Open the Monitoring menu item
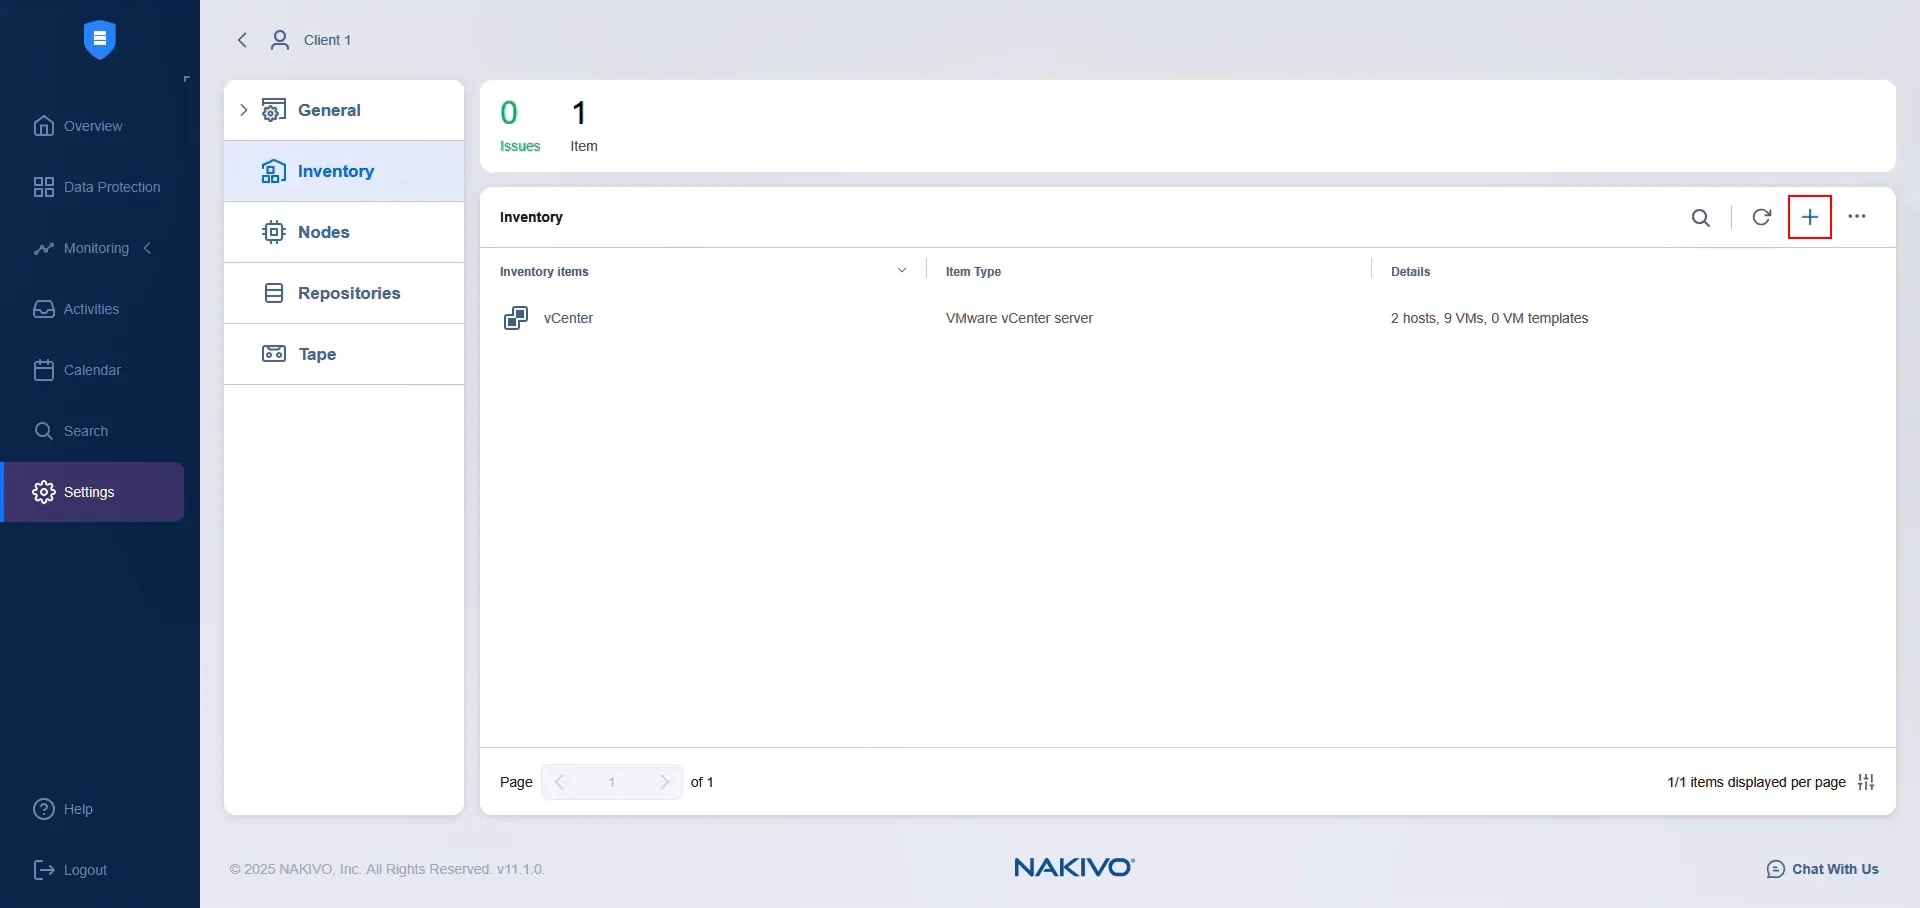Image resolution: width=1920 pixels, height=908 pixels. point(81,248)
